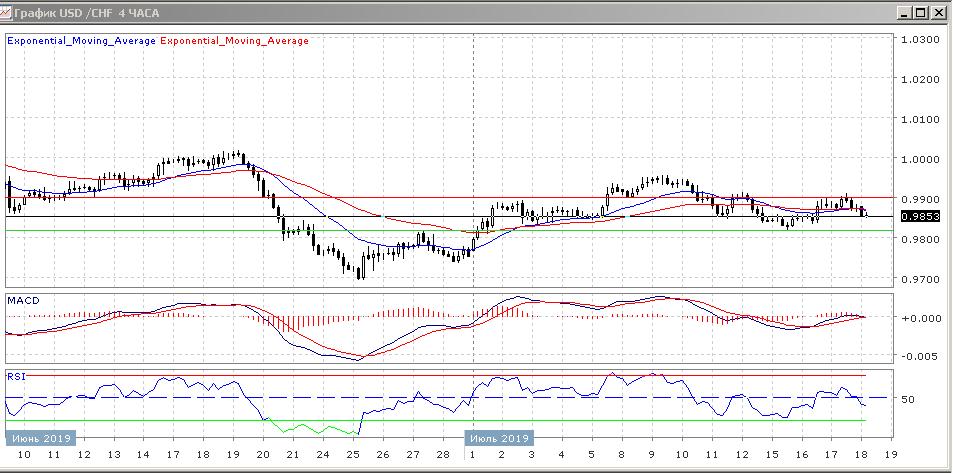The height and width of the screenshot is (473, 953).
Task: Click the MACD +0.000 axis label
Action: coord(920,318)
